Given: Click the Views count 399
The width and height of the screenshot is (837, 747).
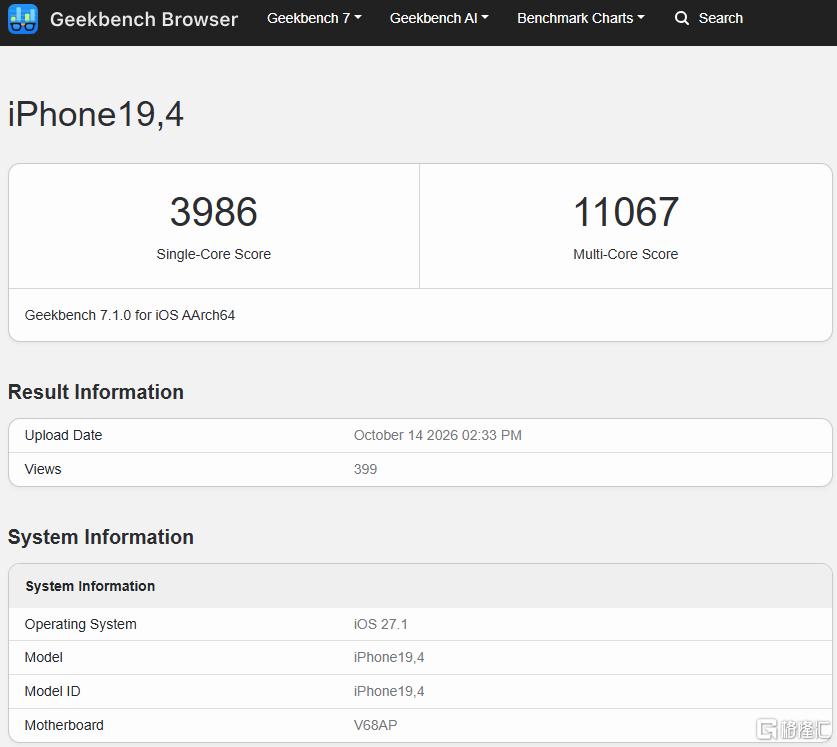Looking at the screenshot, I should pos(365,469).
